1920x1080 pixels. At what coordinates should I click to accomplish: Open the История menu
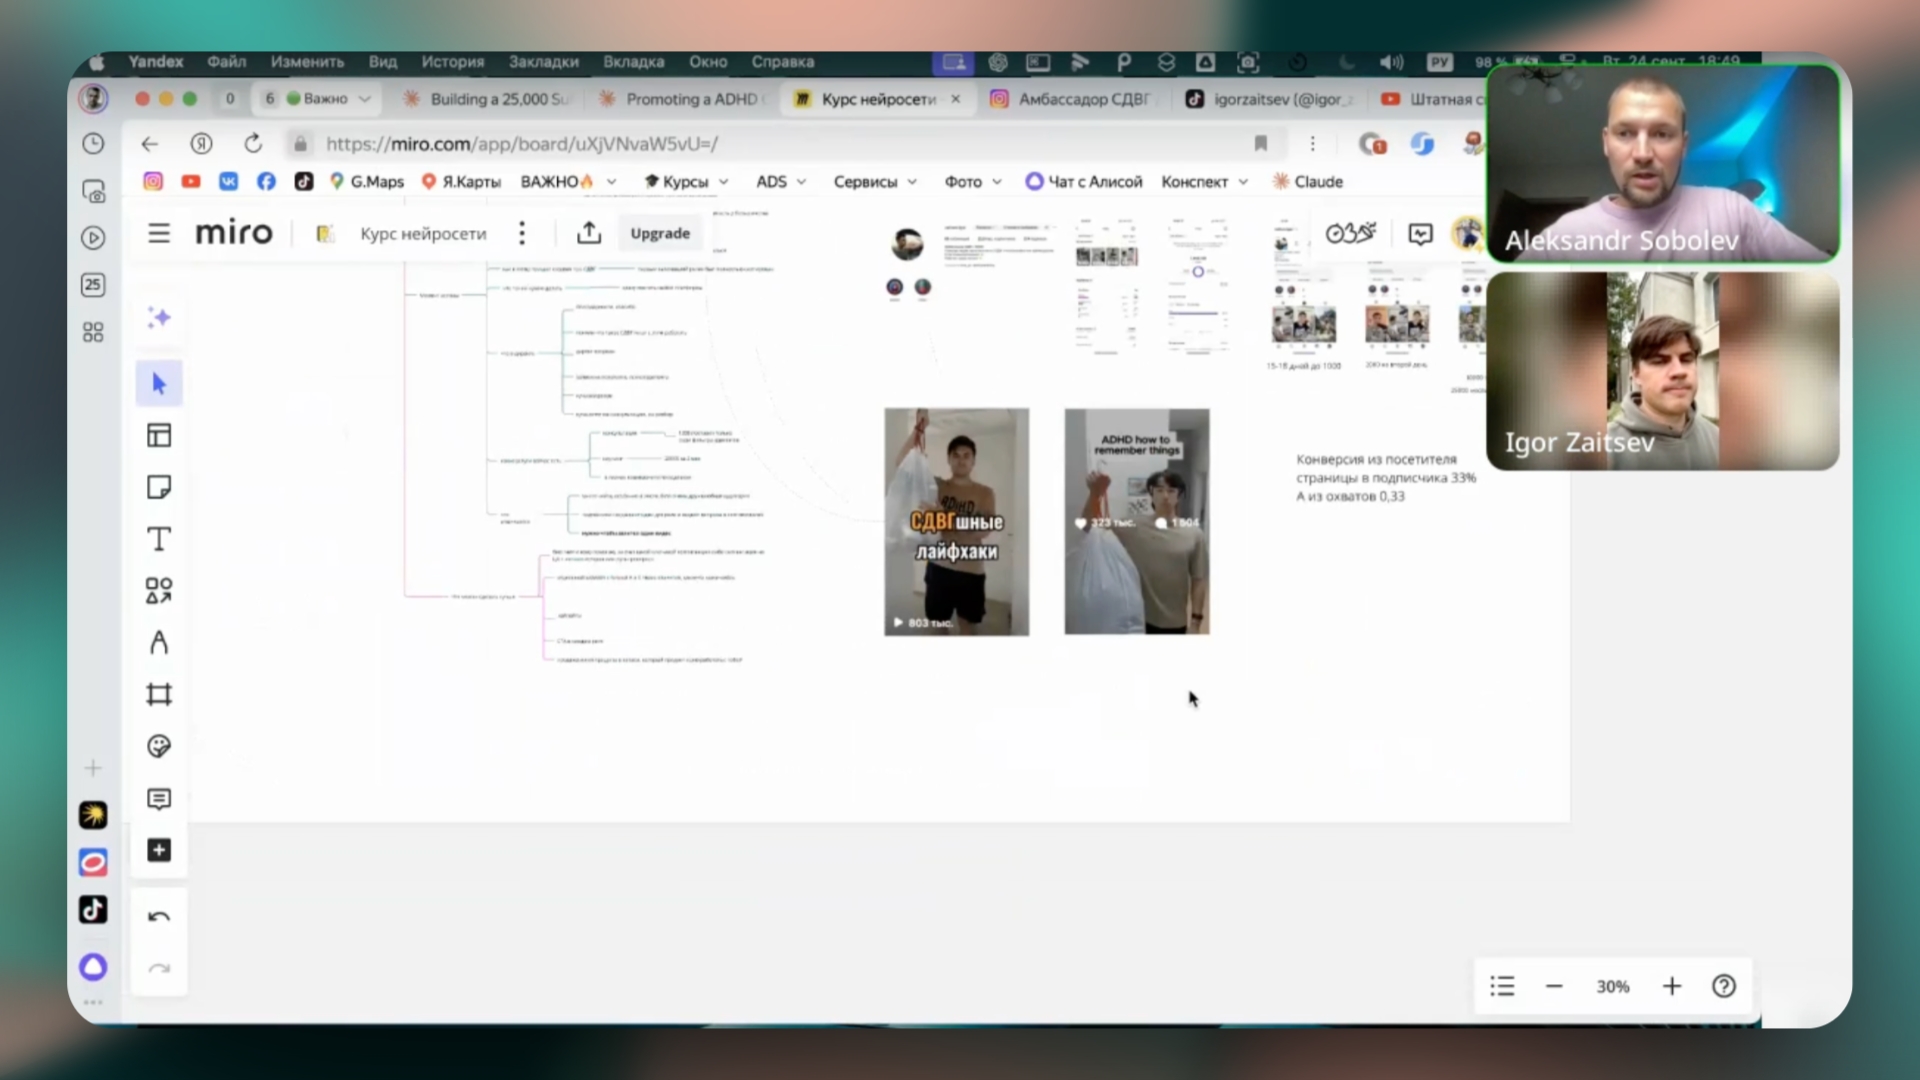point(452,61)
